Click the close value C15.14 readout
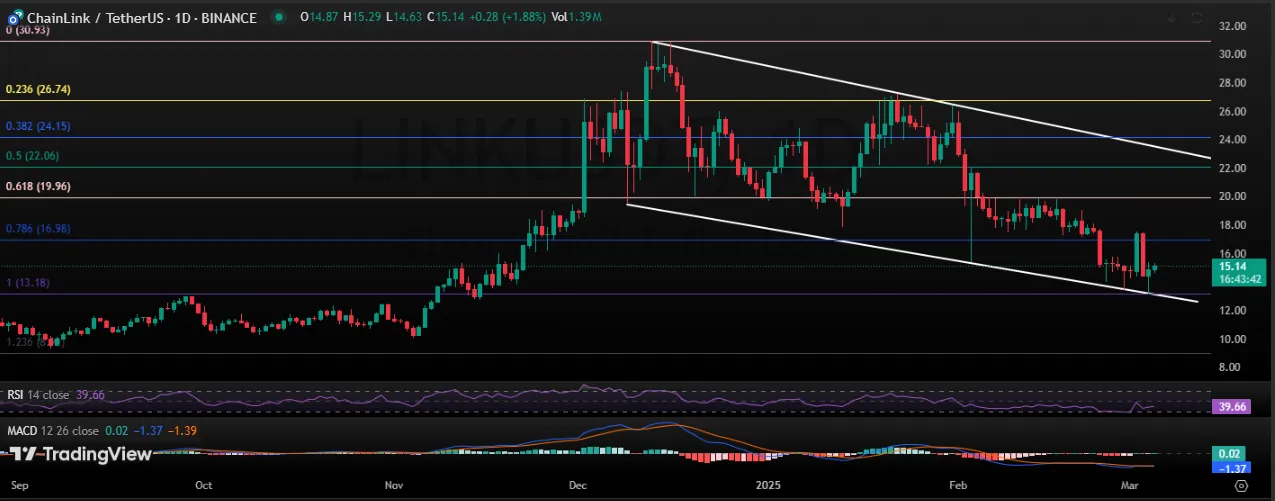1275x501 pixels. pyautogui.click(x=446, y=18)
